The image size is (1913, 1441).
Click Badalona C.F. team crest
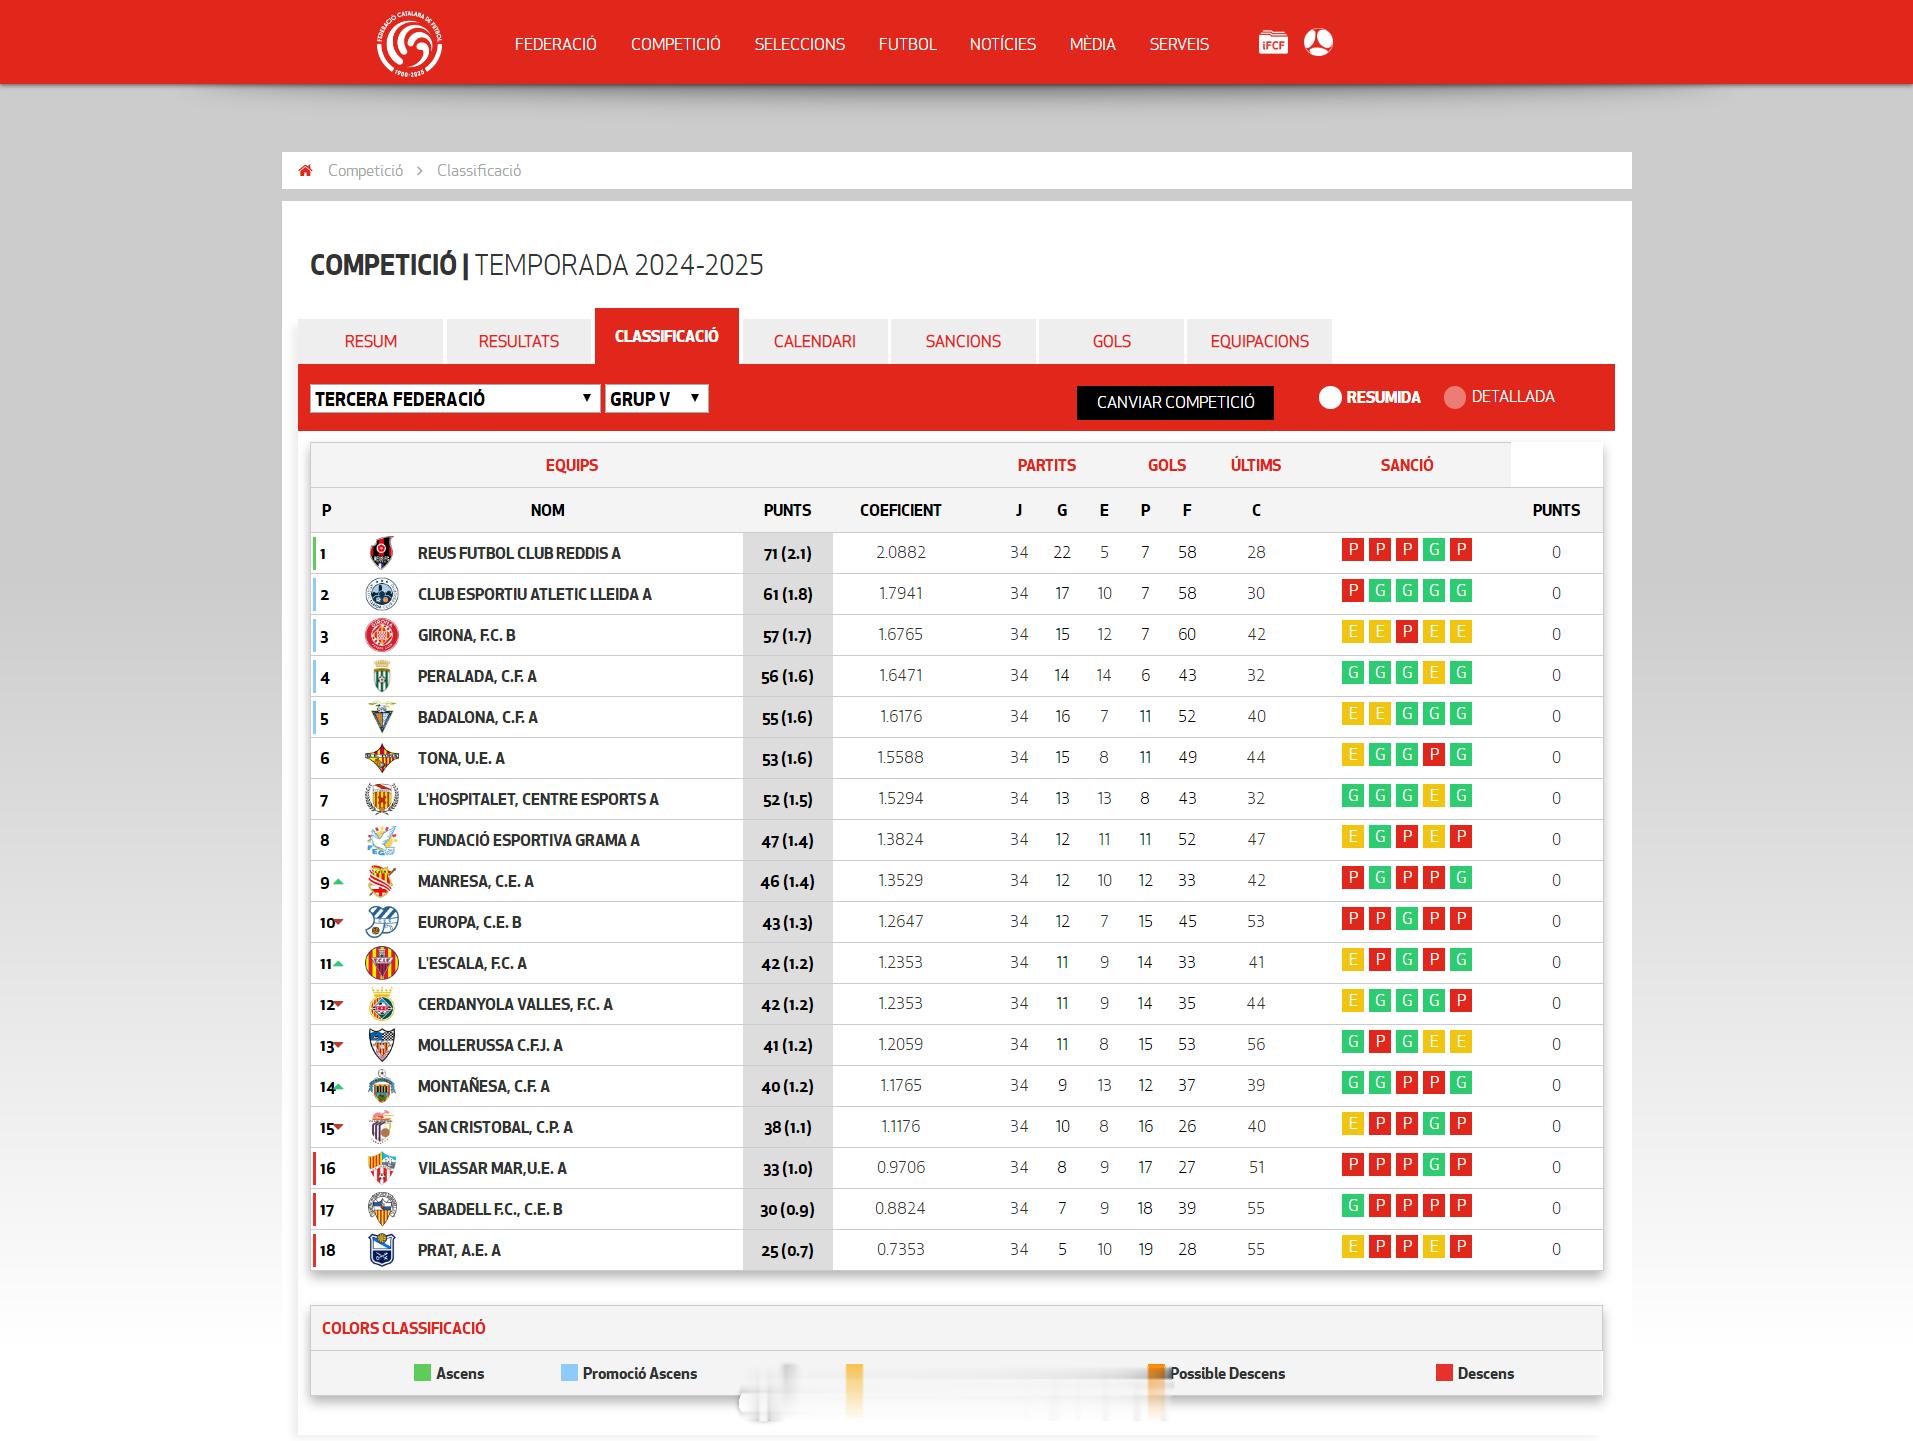(x=382, y=717)
